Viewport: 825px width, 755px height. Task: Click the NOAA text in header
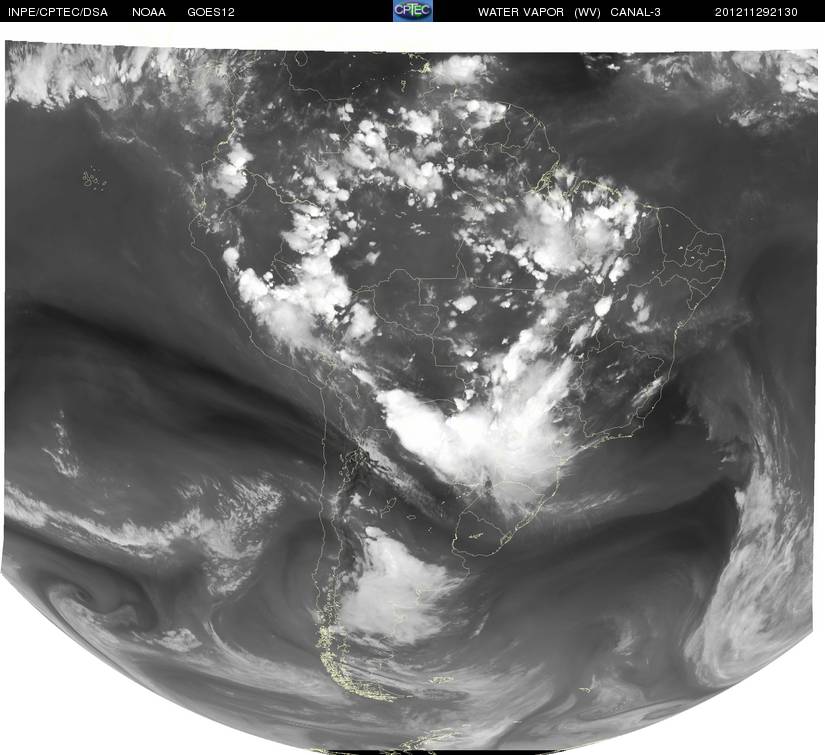pos(149,12)
